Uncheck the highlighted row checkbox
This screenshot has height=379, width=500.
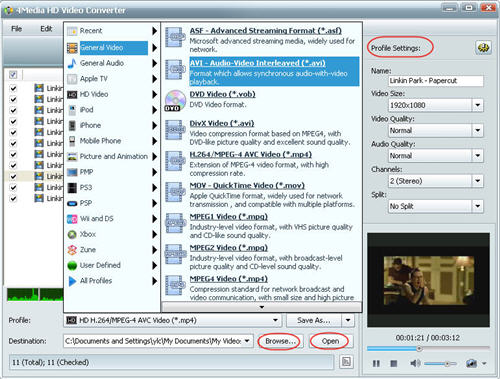(x=13, y=176)
